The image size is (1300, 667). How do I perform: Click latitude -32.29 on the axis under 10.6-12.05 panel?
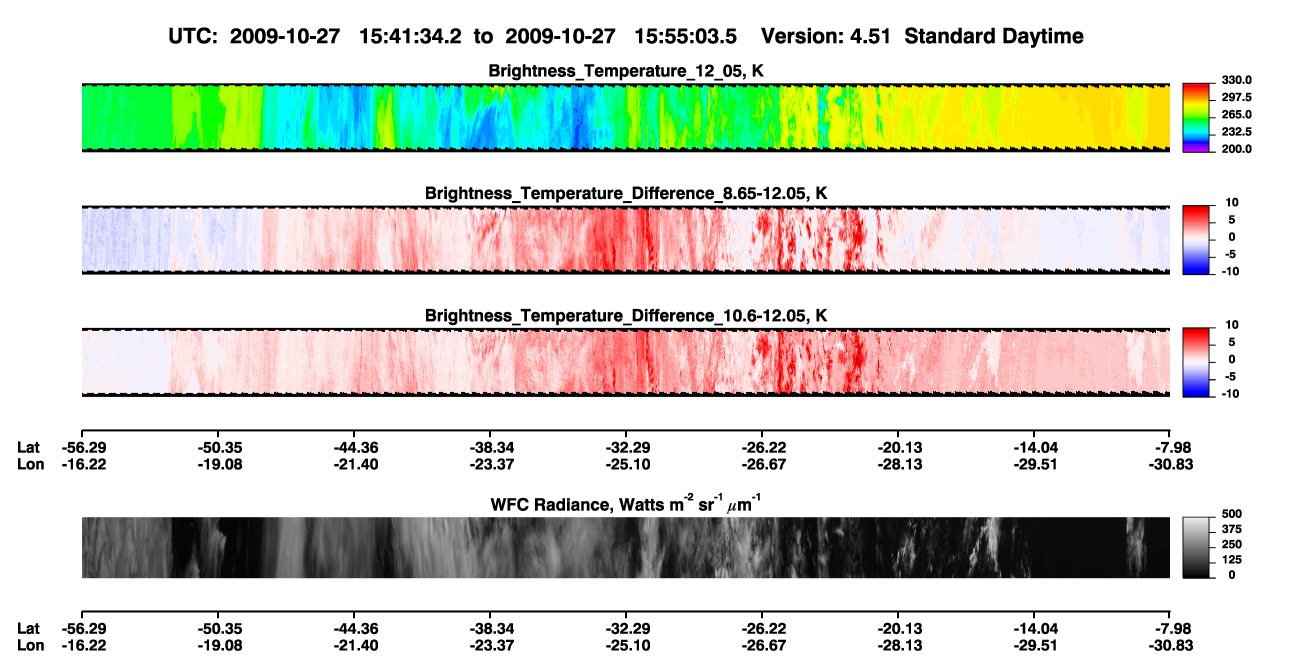pos(626,448)
